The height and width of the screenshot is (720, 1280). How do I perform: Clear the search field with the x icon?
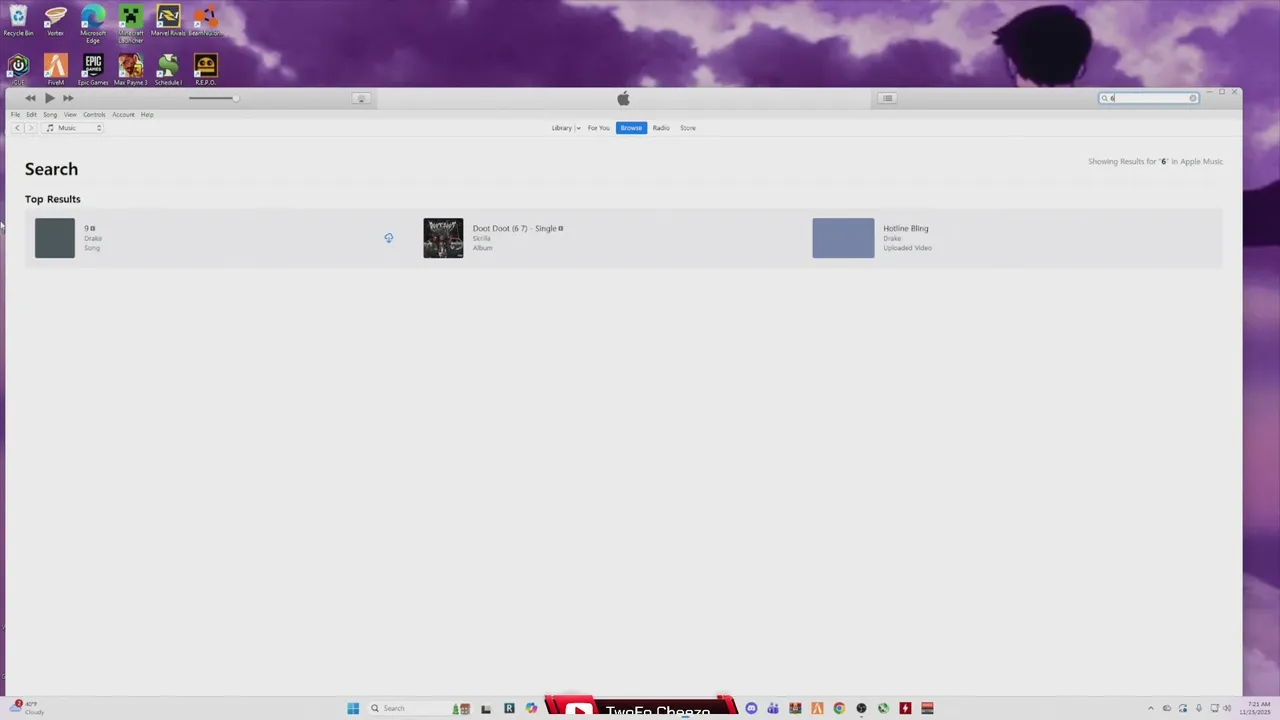1193,98
